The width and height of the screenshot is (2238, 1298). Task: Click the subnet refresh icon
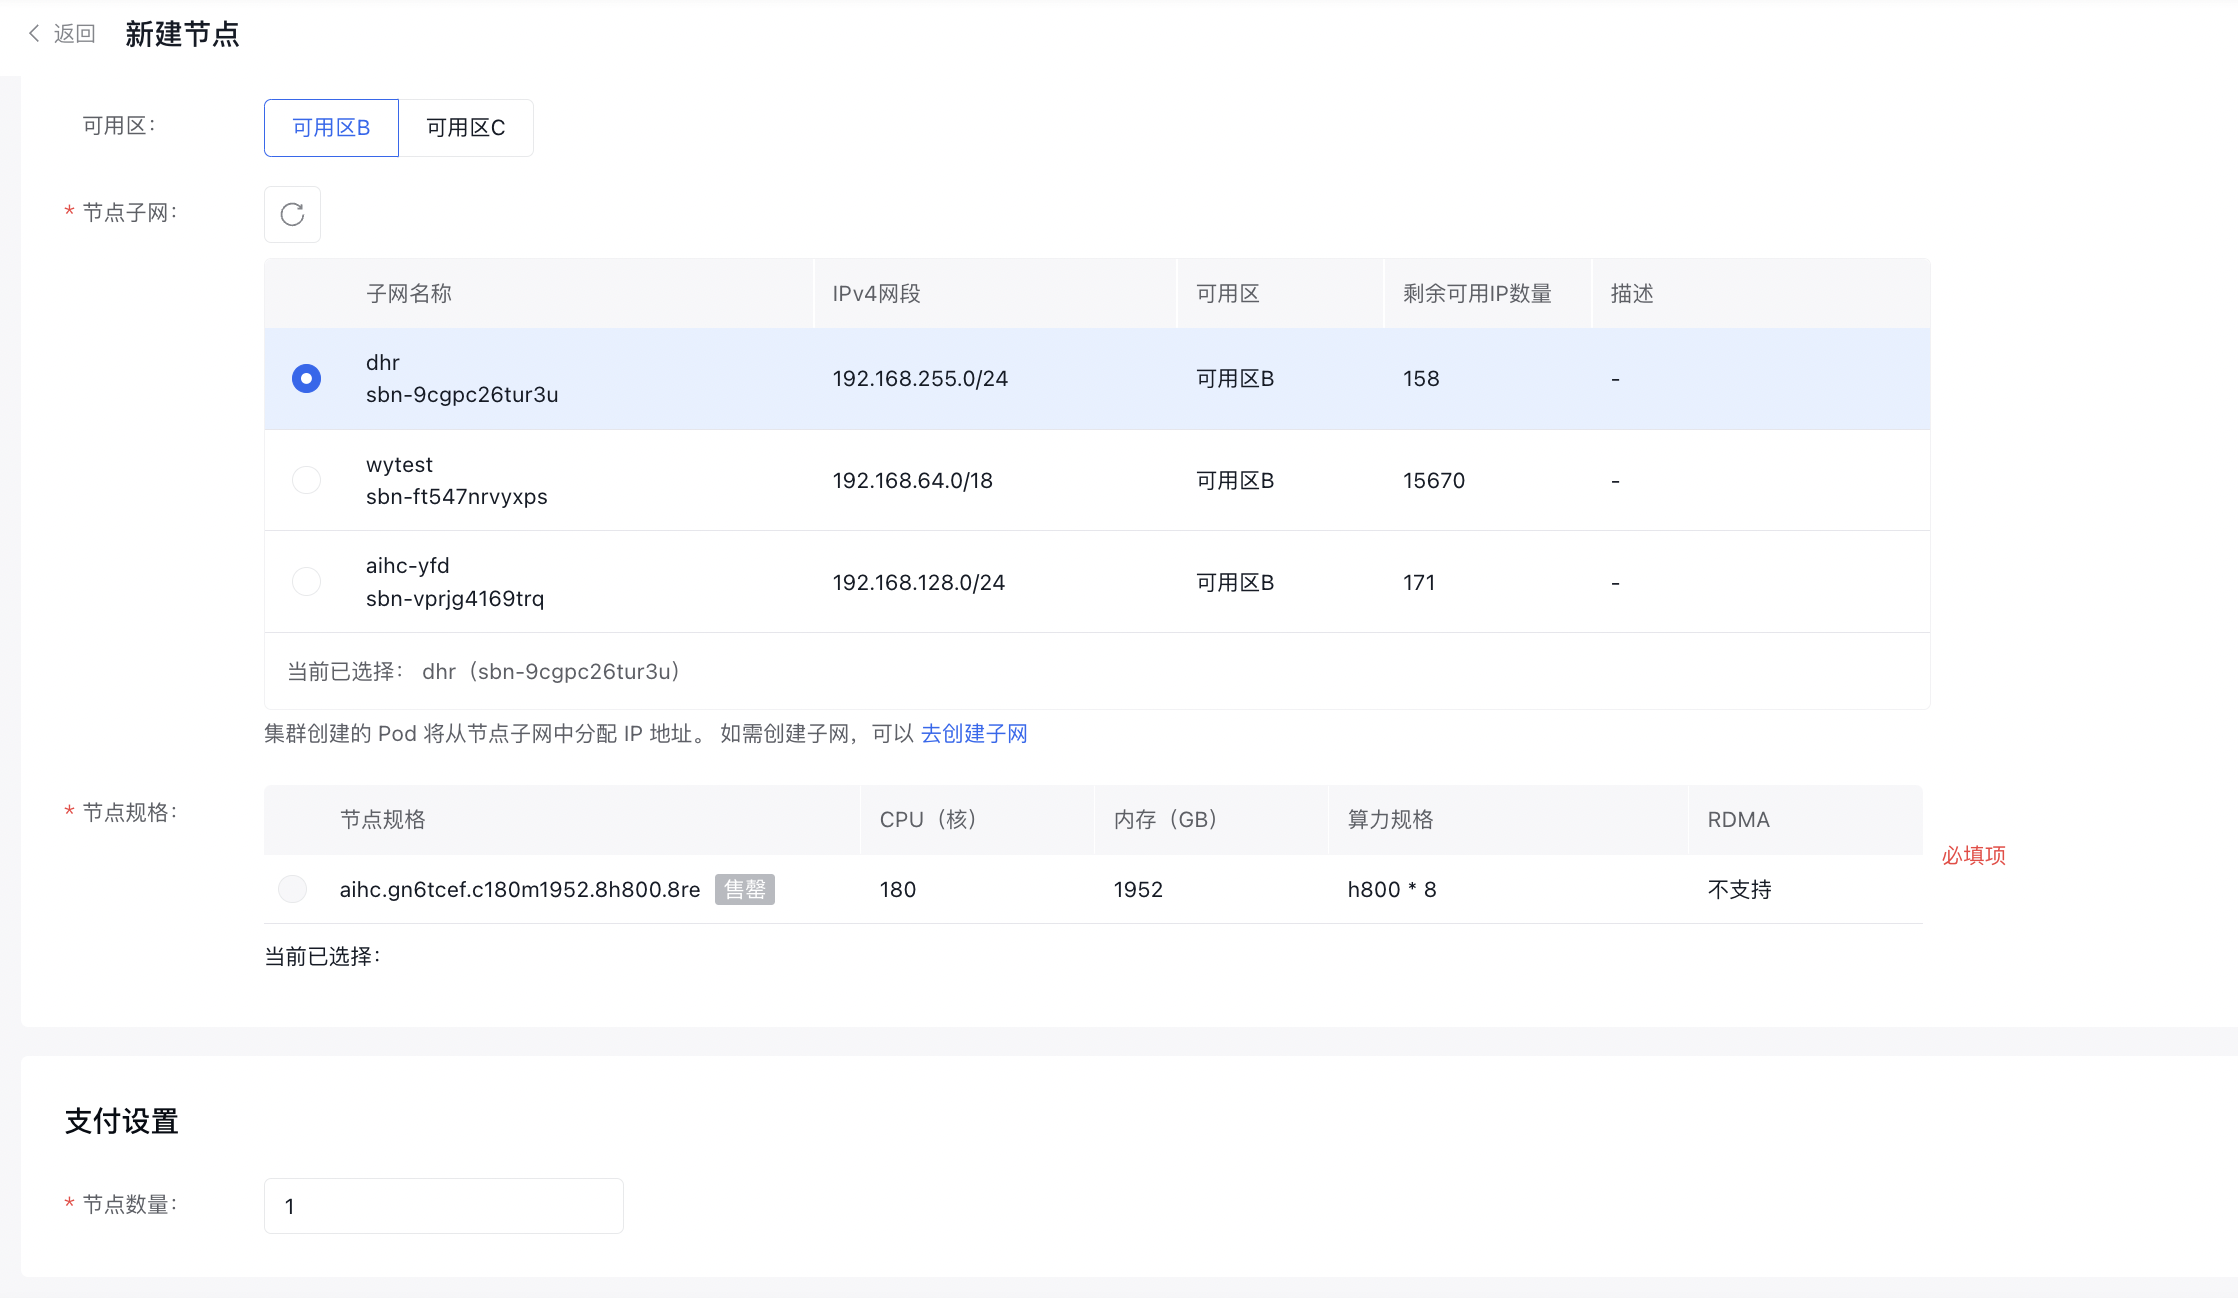292,214
